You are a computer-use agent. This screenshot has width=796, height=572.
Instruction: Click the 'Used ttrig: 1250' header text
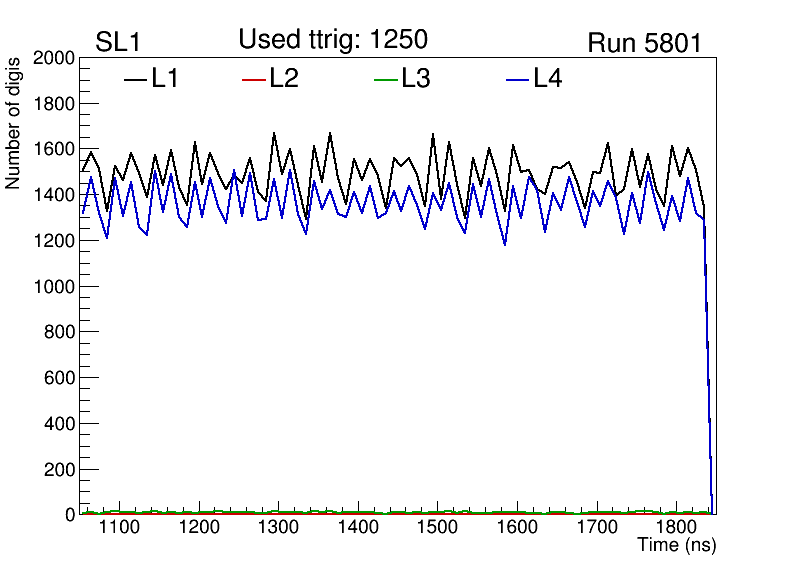[x=333, y=40]
